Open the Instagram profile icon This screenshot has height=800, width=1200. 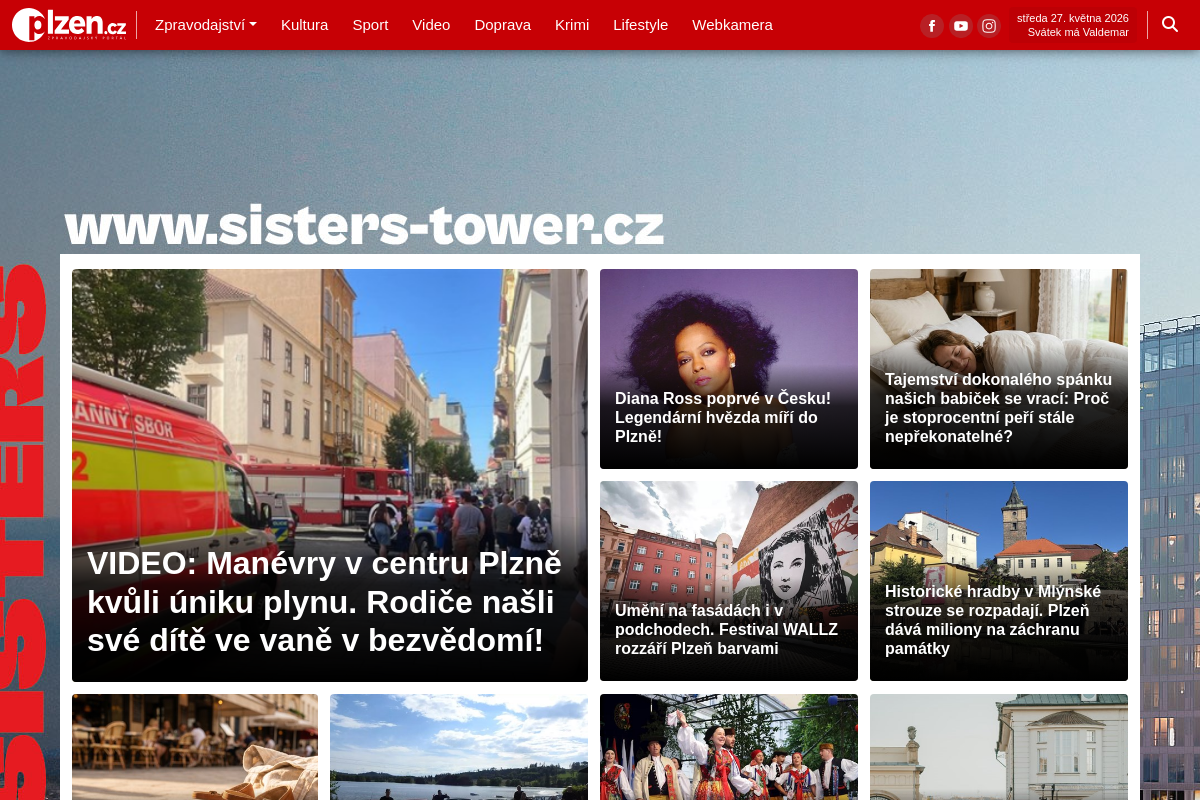[x=989, y=26]
